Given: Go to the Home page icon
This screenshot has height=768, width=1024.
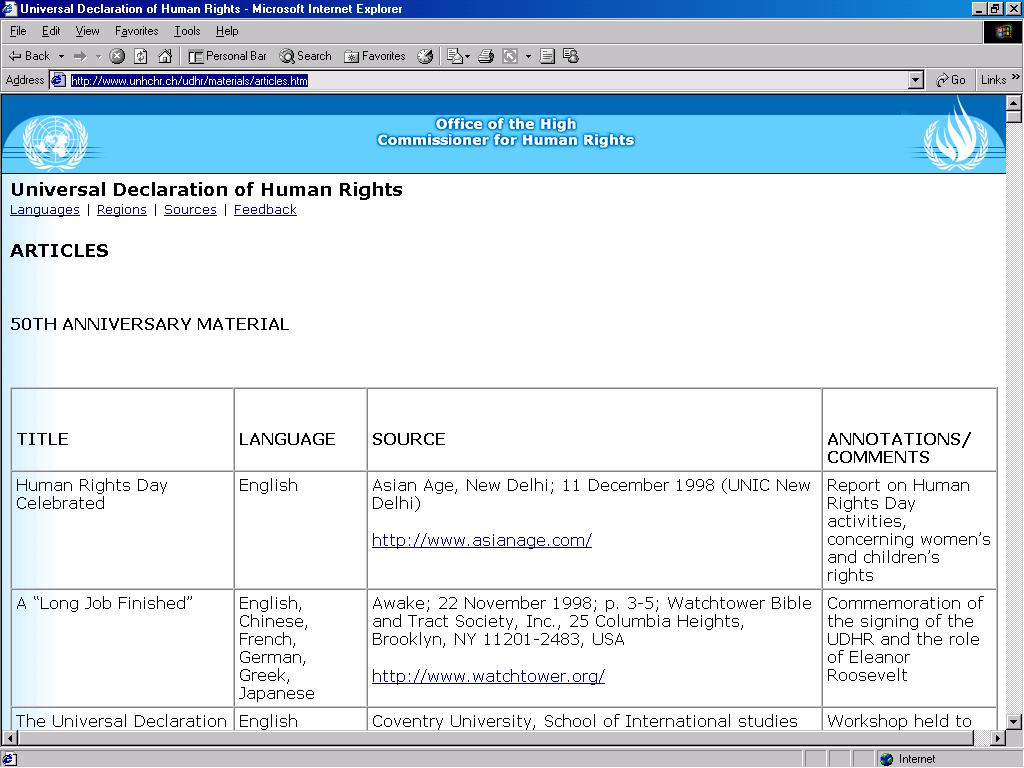Looking at the screenshot, I should tap(165, 56).
